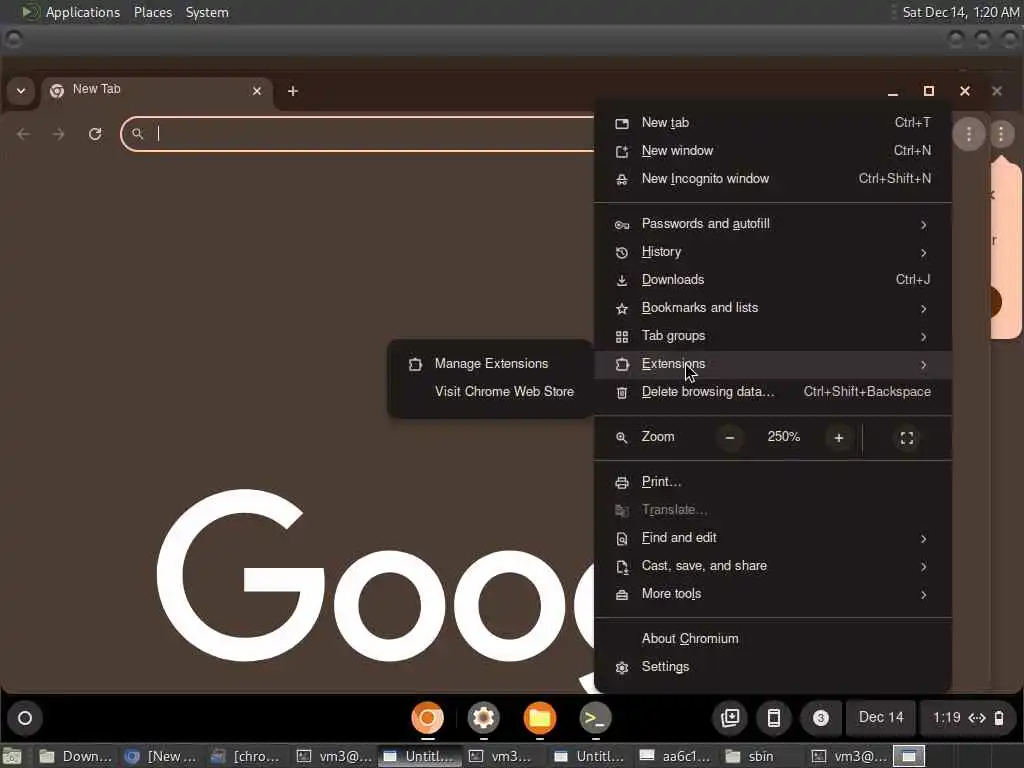This screenshot has height=768, width=1024.
Task: Click the printer icon beside Print
Action: [622, 483]
